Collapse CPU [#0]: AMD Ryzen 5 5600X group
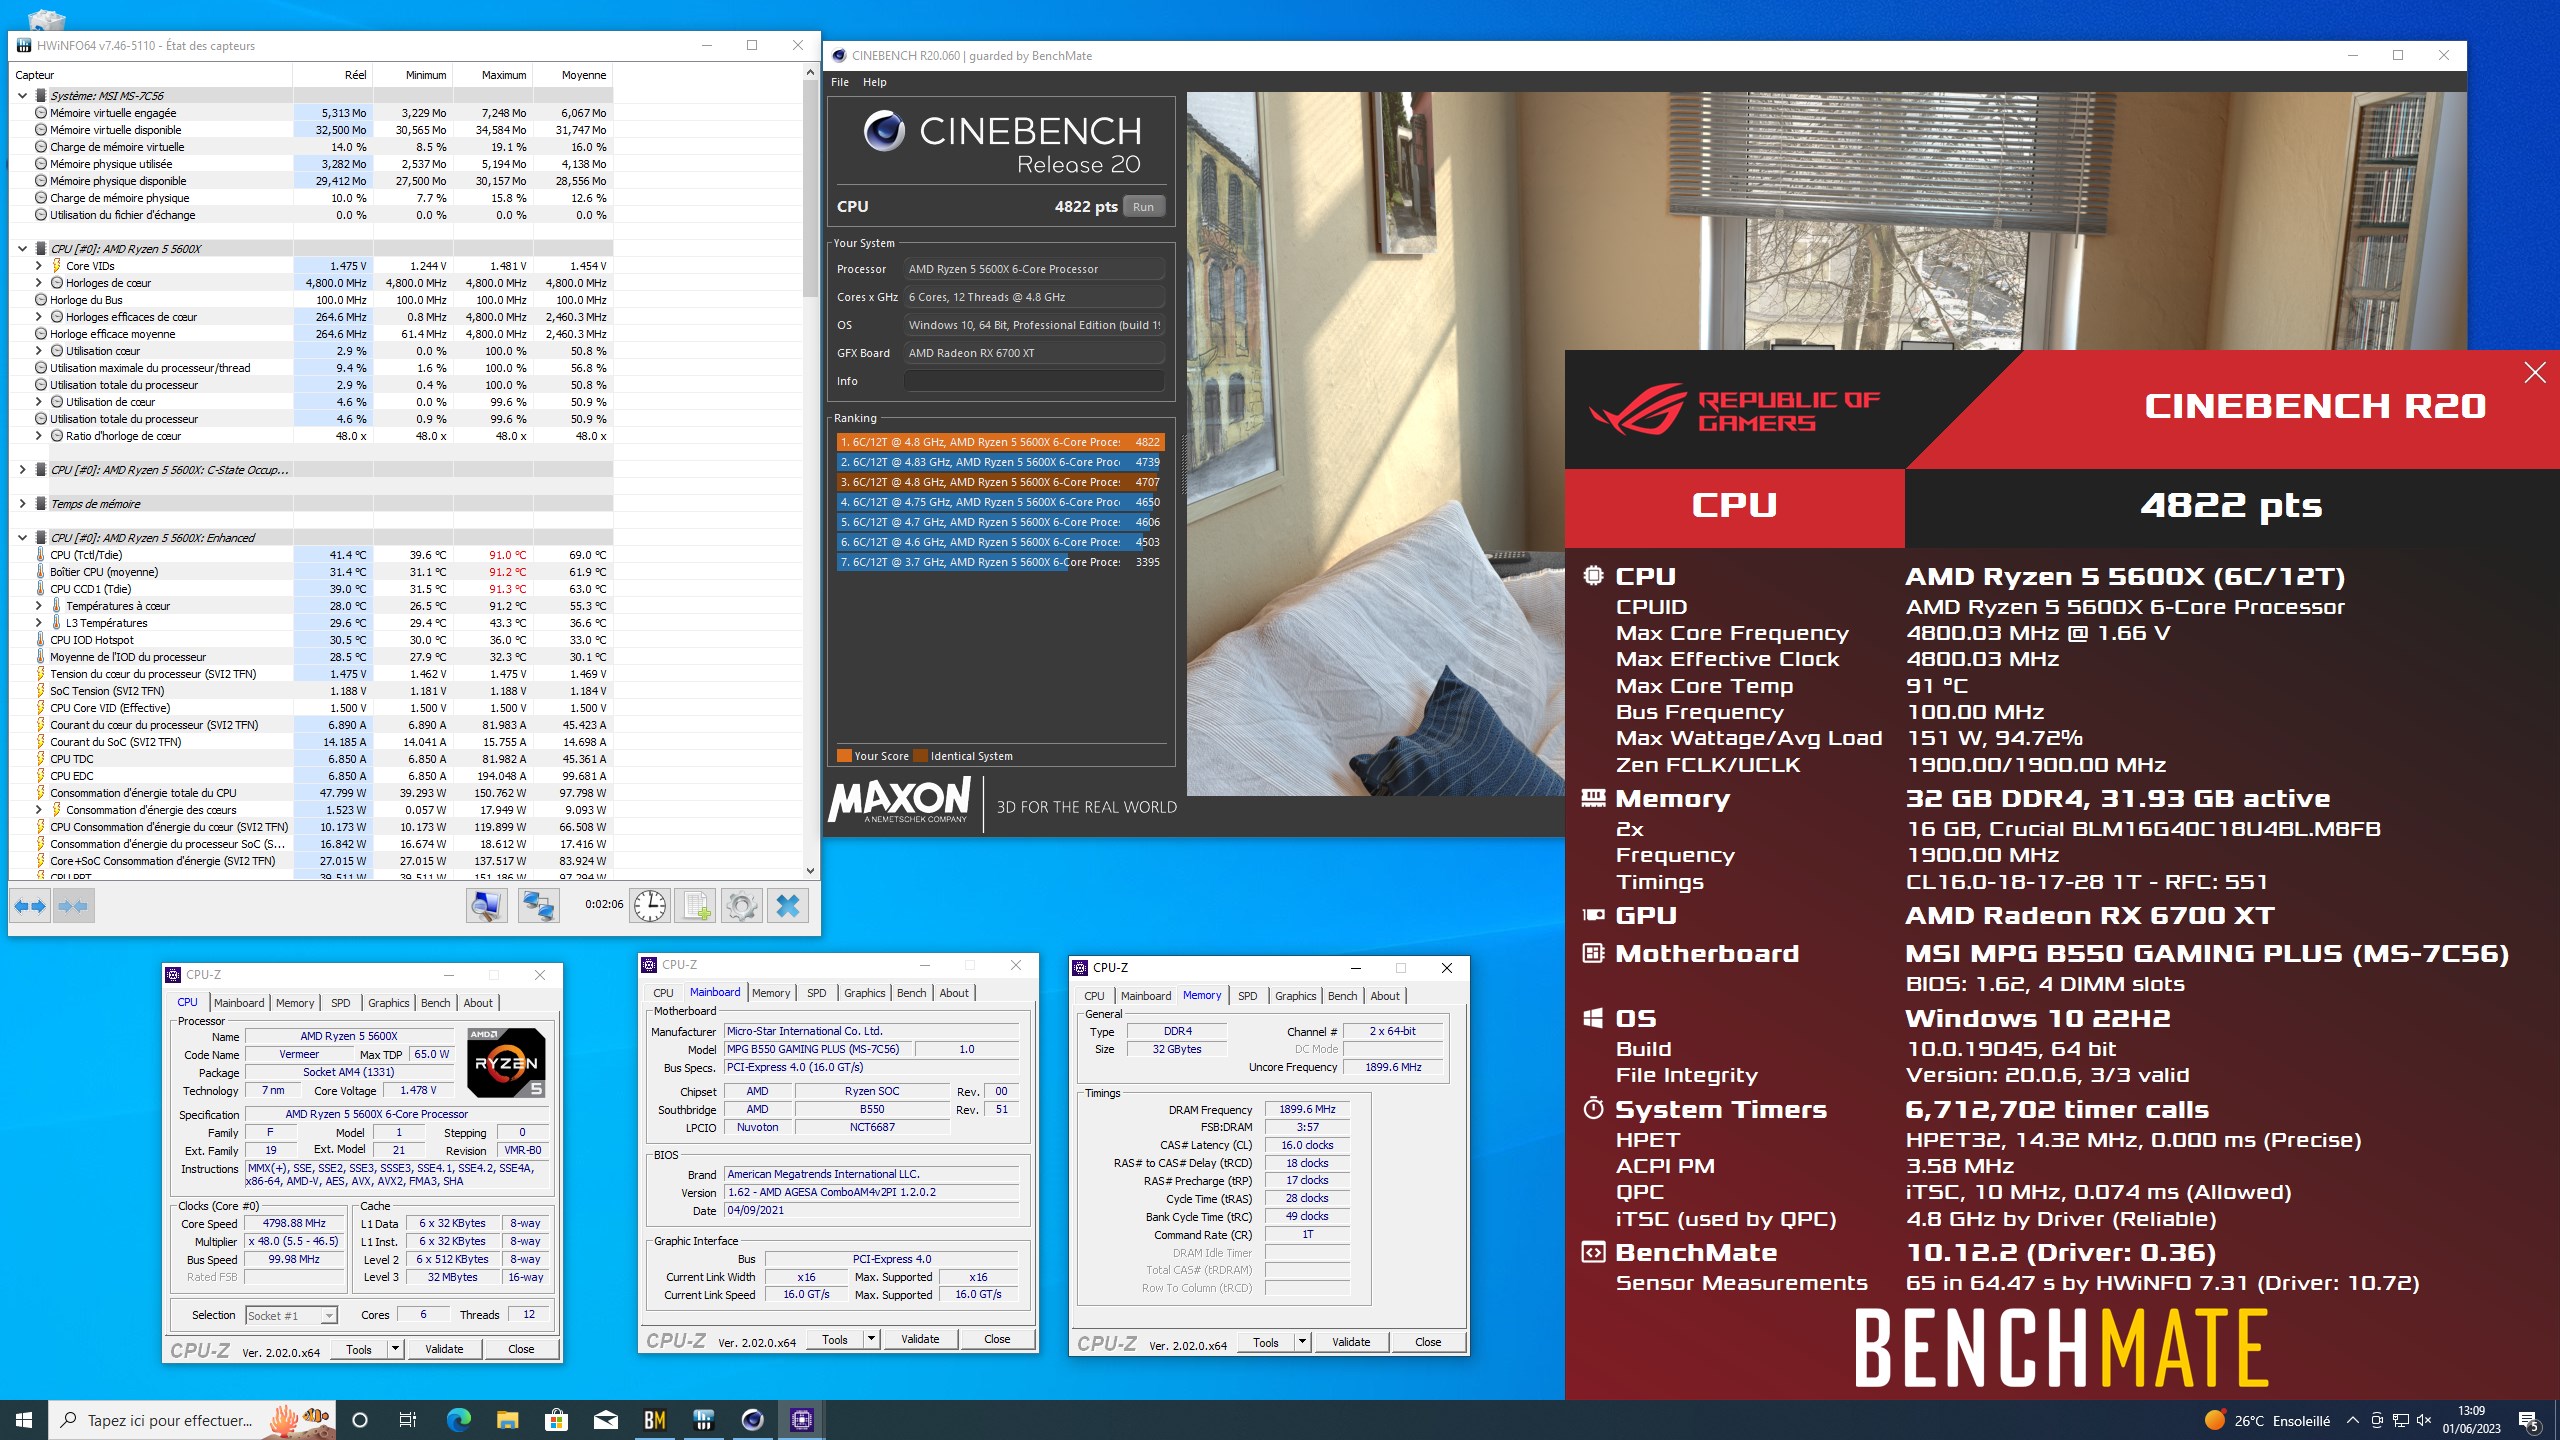This screenshot has width=2560, height=1440. [x=22, y=249]
